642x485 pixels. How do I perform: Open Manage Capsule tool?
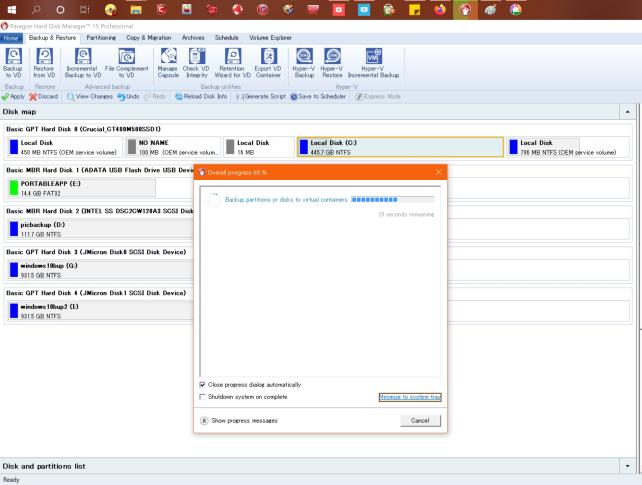[168, 63]
